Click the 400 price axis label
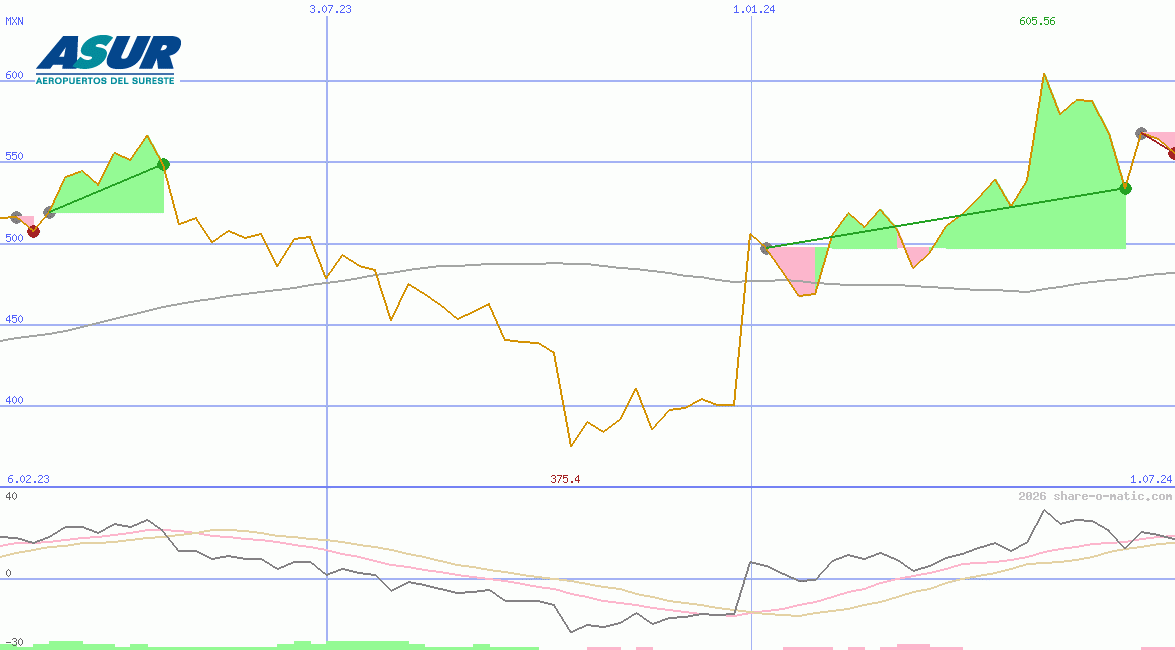This screenshot has width=1175, height=650. coord(14,401)
